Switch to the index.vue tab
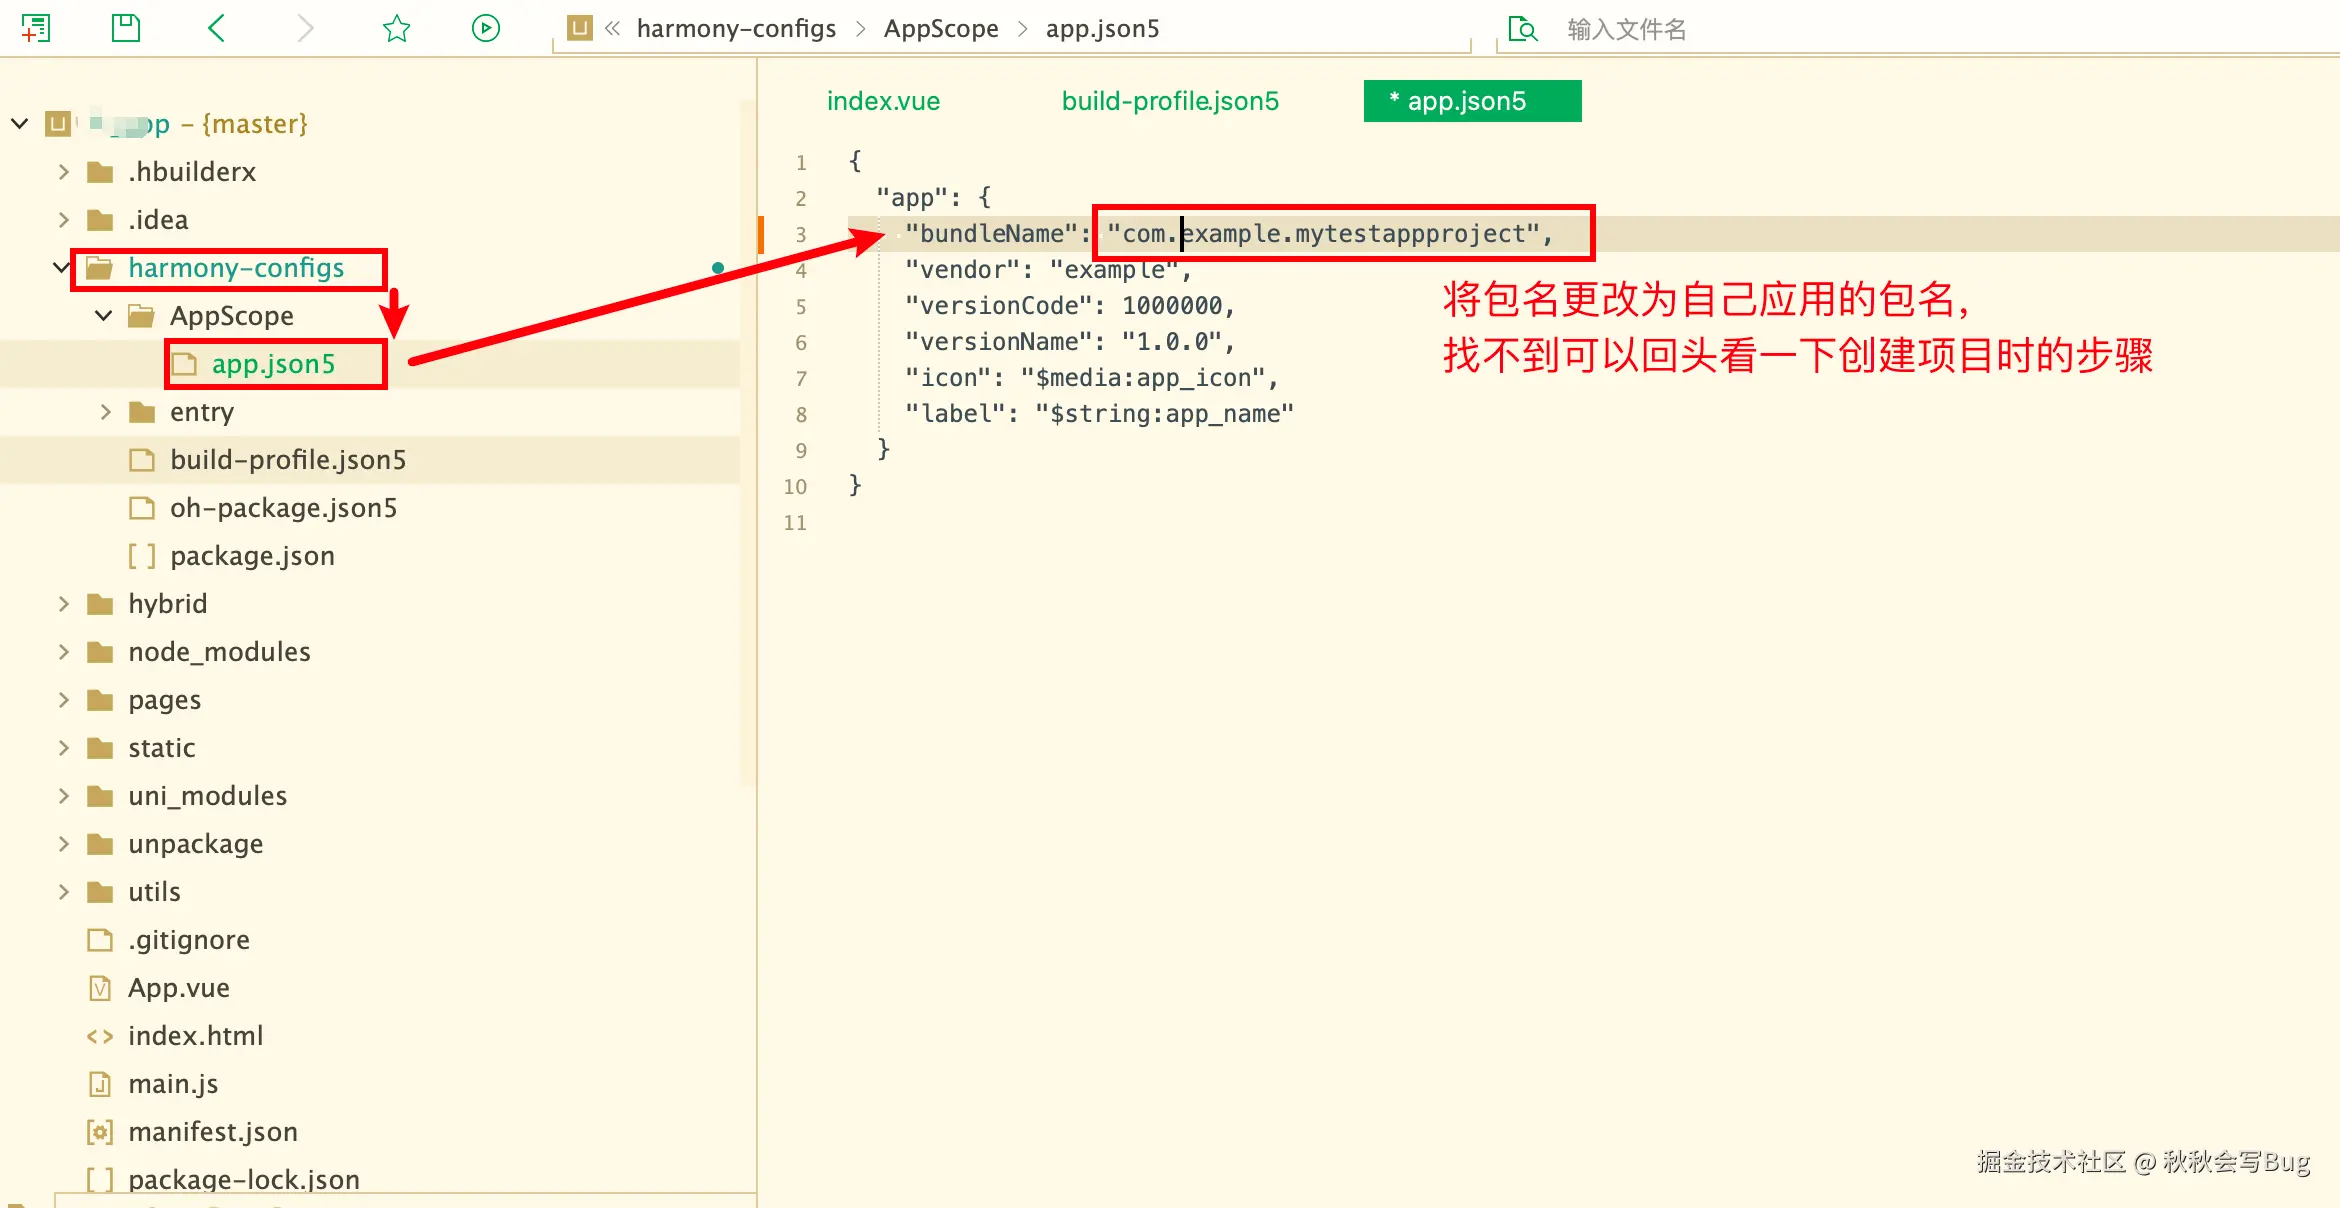The height and width of the screenshot is (1208, 2340). tap(883, 101)
